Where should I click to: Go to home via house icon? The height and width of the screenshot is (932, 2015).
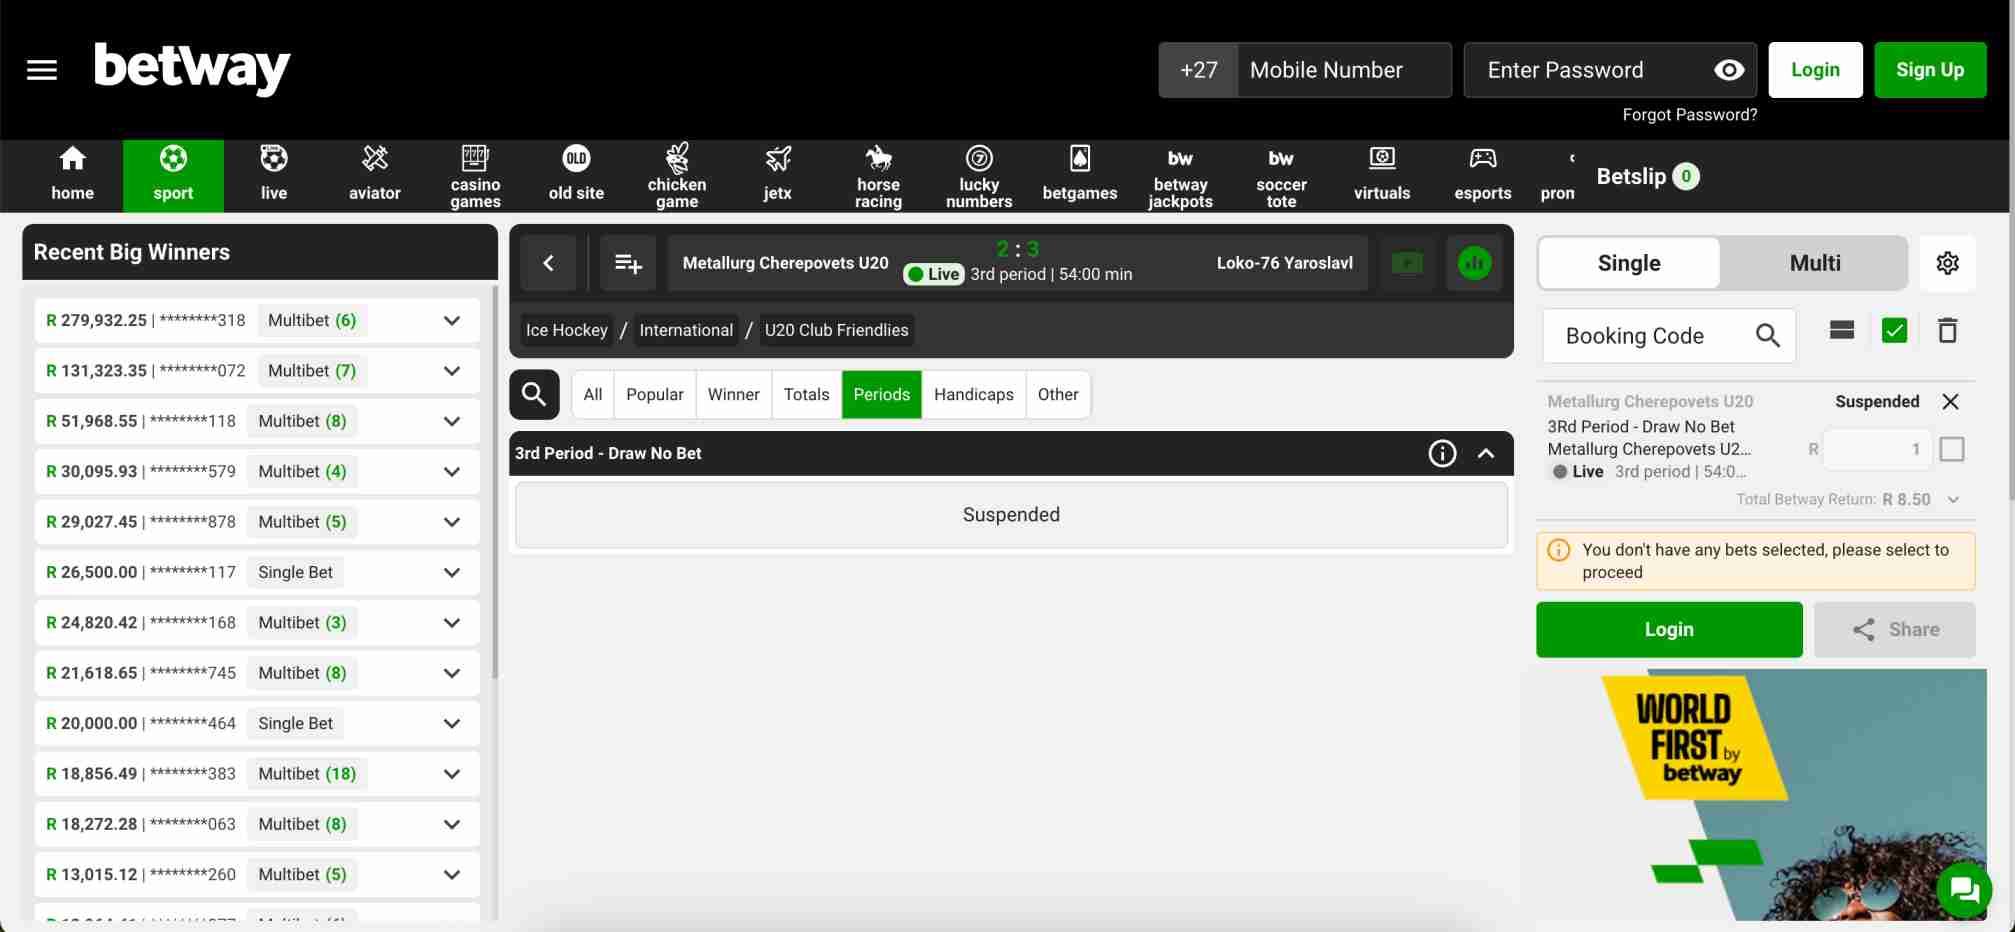point(72,175)
